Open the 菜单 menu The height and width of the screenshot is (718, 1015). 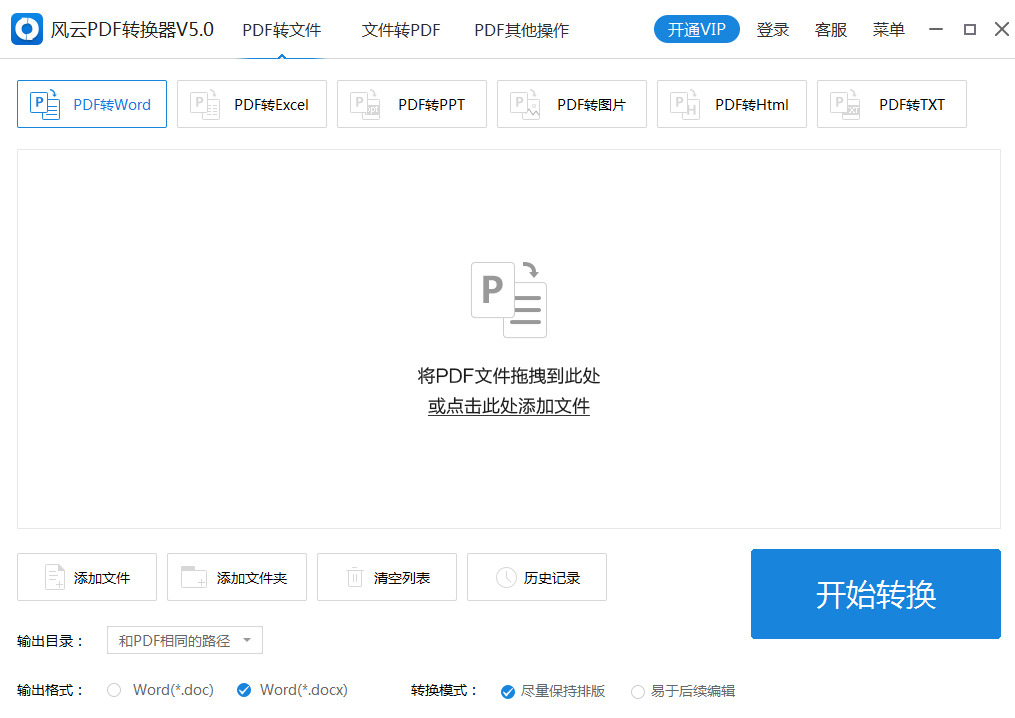click(889, 30)
